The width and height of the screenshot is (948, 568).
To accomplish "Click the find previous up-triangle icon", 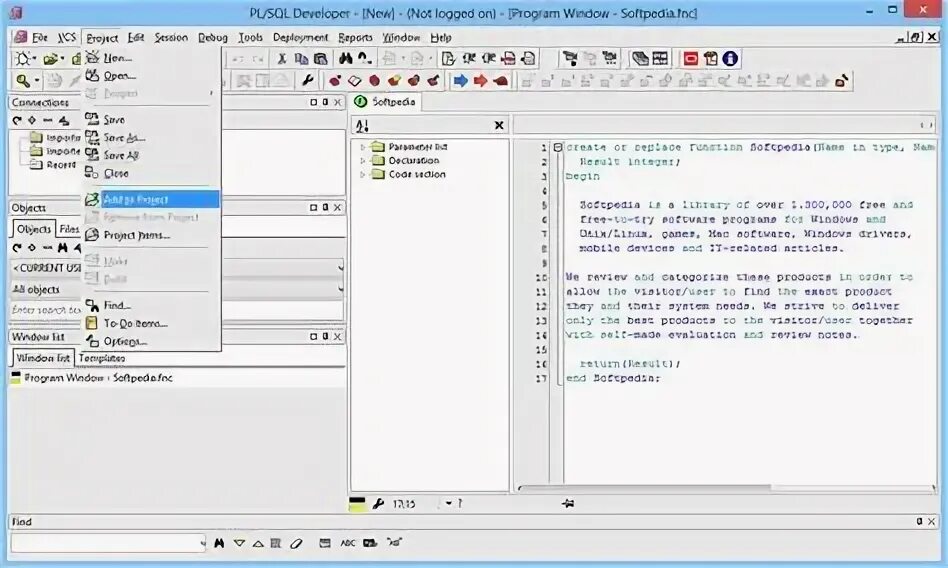I will coord(258,543).
